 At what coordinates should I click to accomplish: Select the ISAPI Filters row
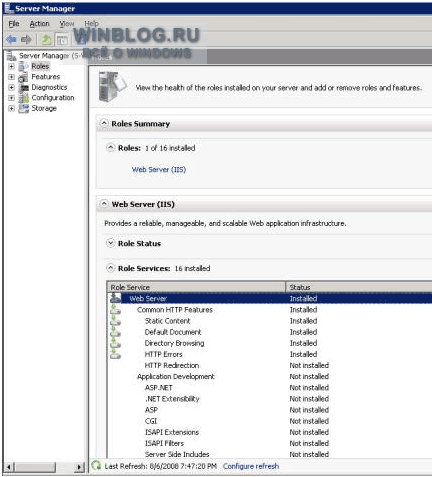point(270,443)
